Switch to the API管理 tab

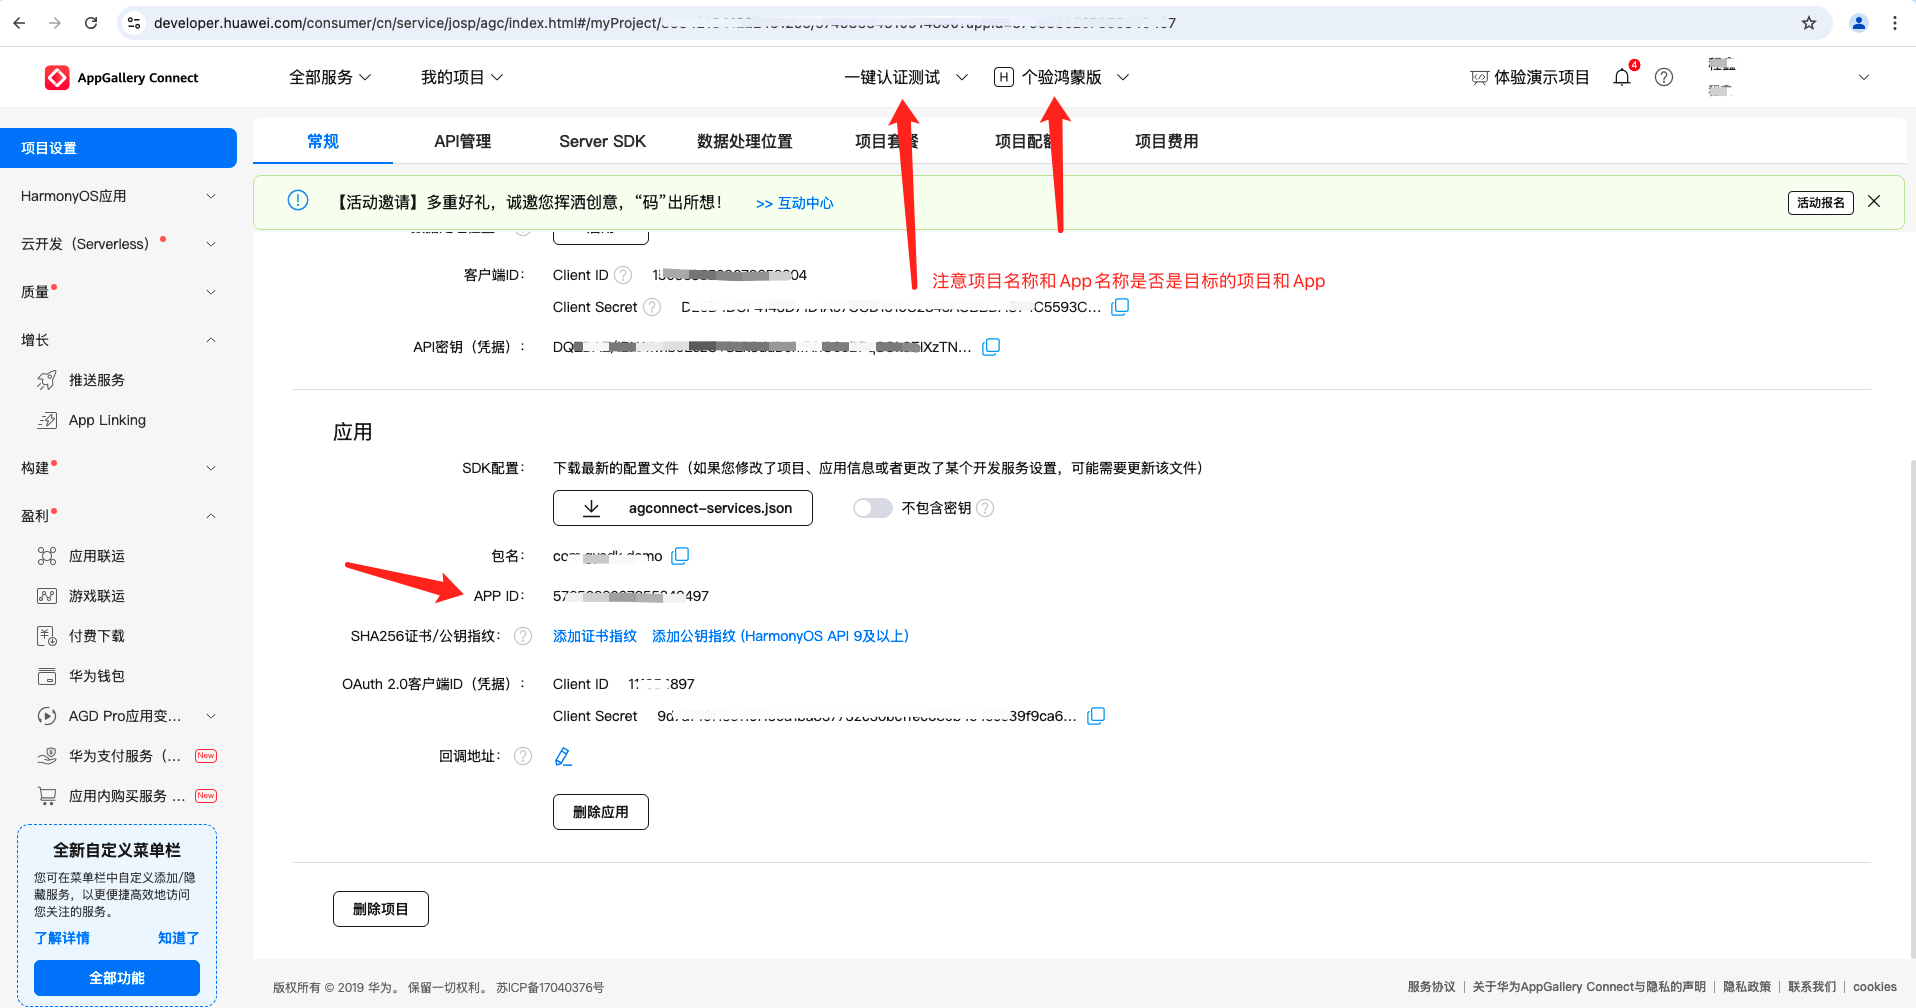click(462, 141)
